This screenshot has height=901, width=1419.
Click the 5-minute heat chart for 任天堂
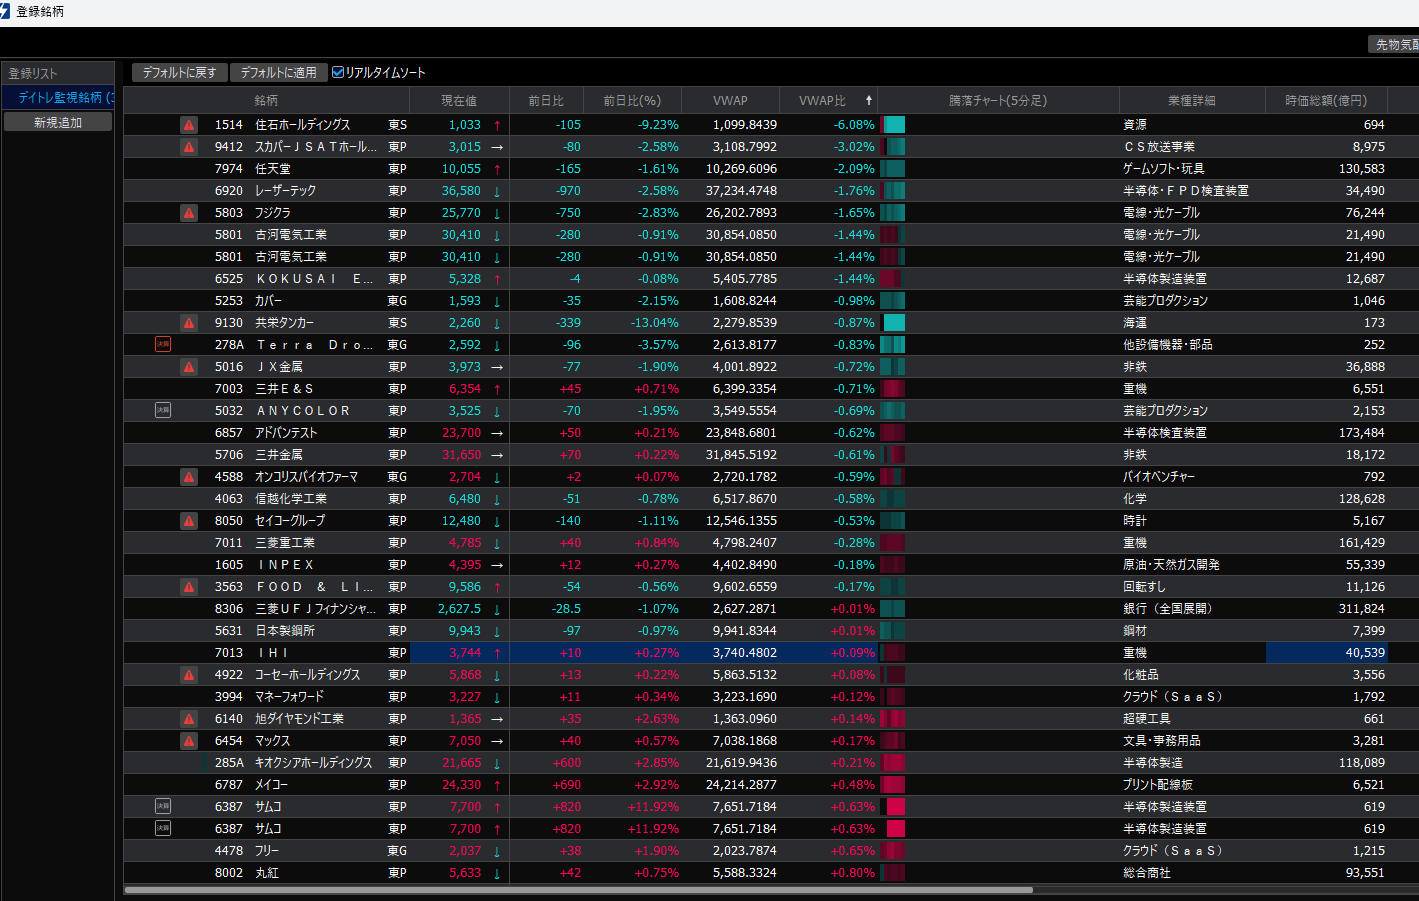pos(893,169)
